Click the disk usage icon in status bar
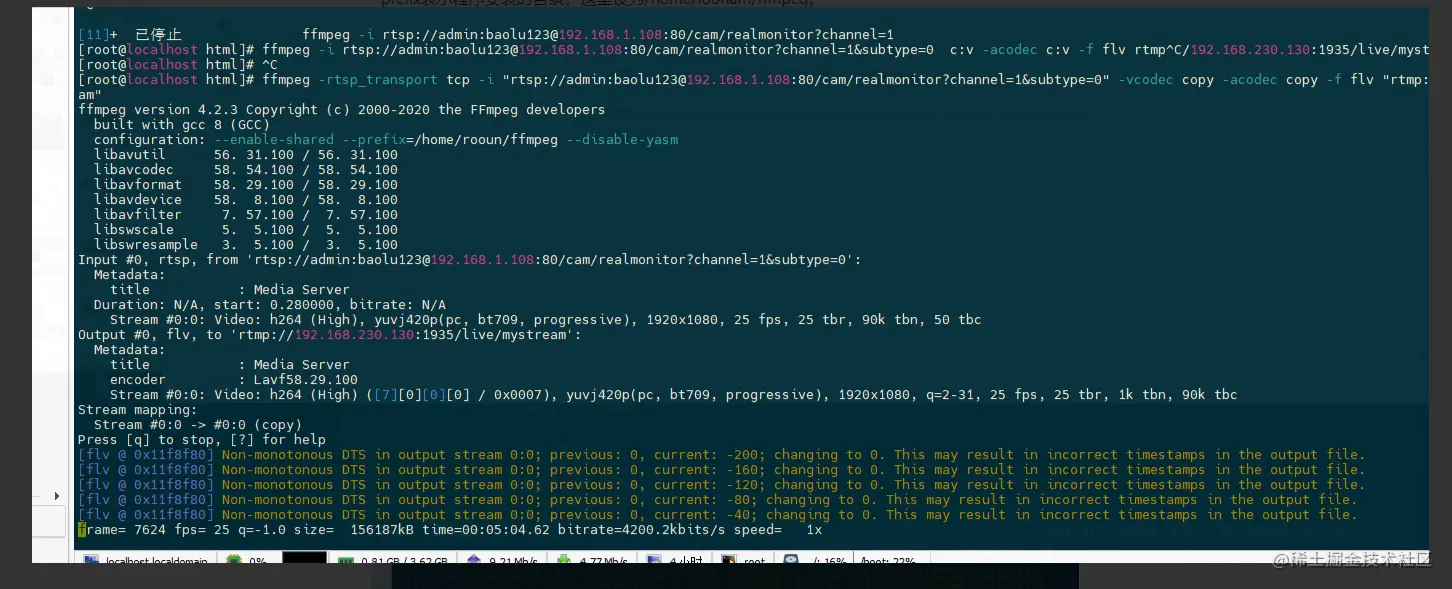Image resolution: width=1452 pixels, height=589 pixels. click(791, 561)
